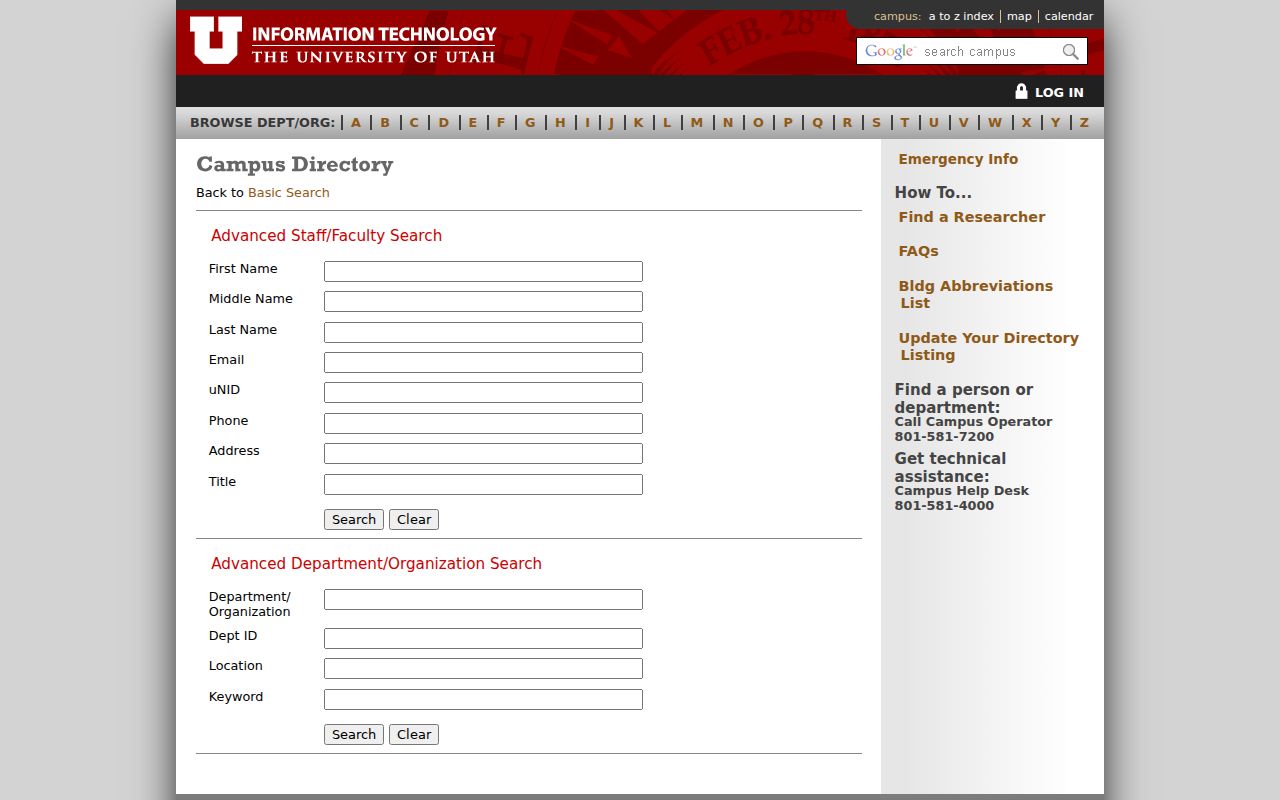Open the FAQs link
This screenshot has width=1280, height=800.
(918, 251)
